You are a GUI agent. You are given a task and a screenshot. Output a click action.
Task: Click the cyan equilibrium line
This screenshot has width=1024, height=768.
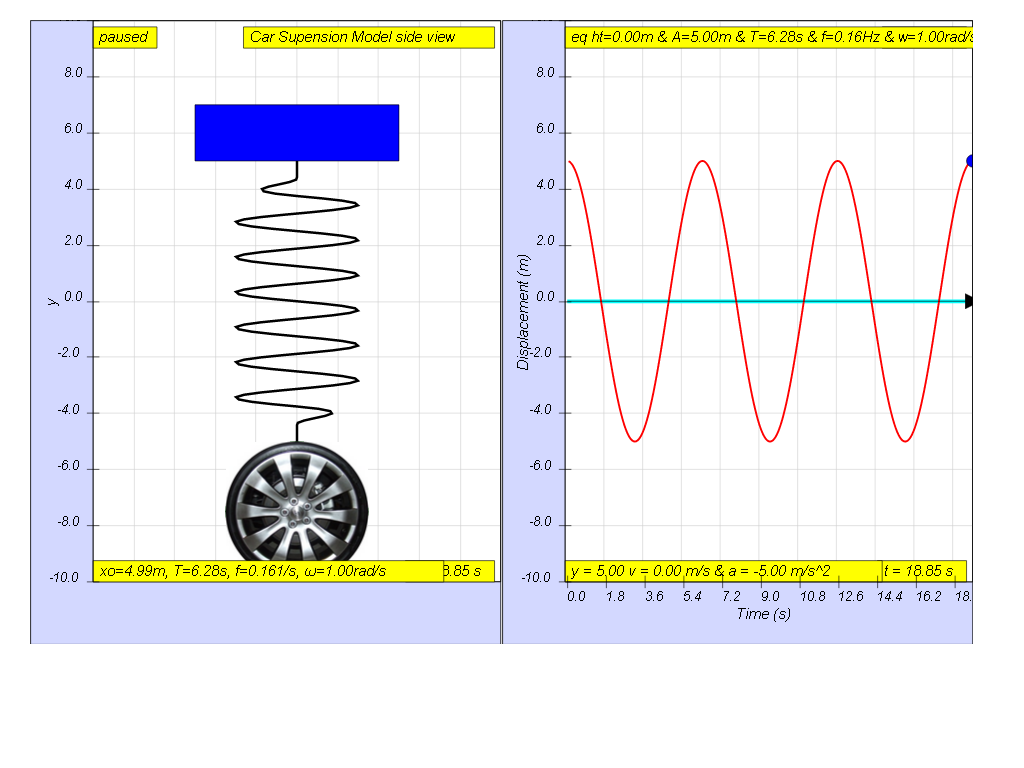[x=766, y=301]
